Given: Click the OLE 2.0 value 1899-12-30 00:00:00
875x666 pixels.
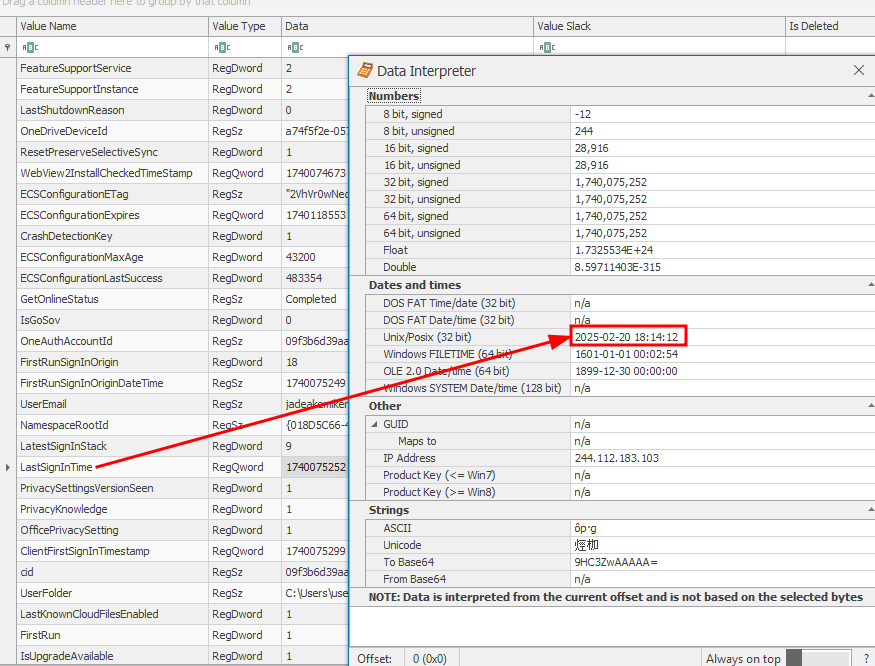Looking at the screenshot, I should point(626,371).
